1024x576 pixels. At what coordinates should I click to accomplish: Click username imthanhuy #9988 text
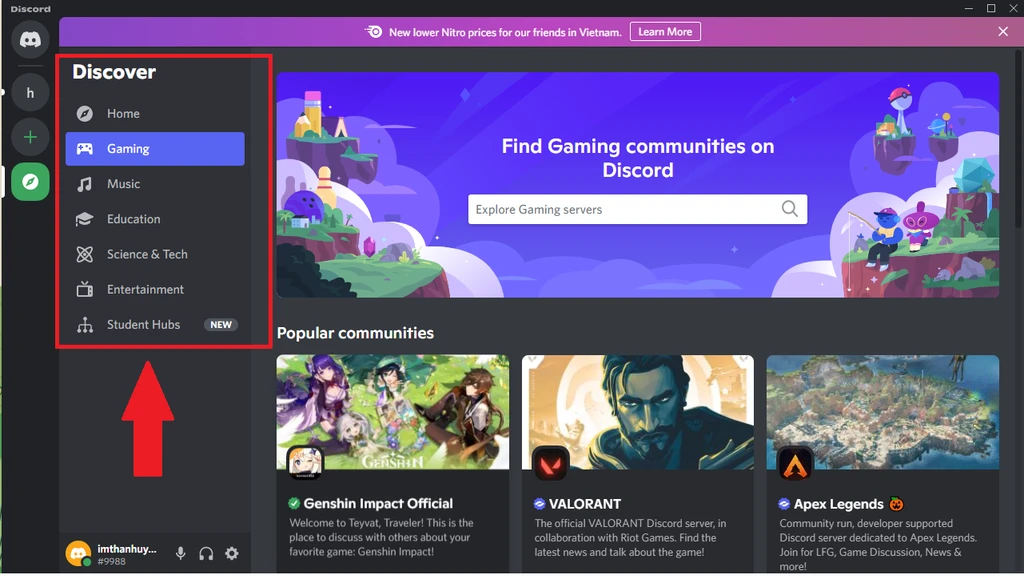click(x=127, y=554)
